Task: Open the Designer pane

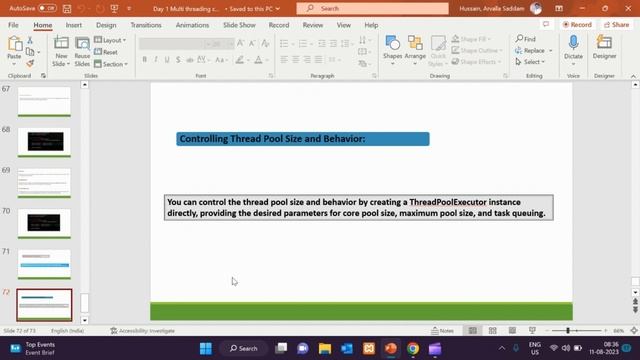Action: pyautogui.click(x=604, y=47)
